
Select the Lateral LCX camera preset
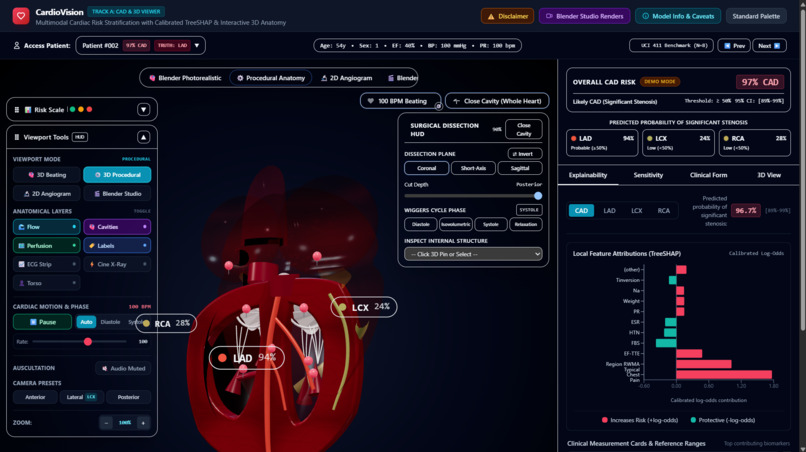pyautogui.click(x=82, y=397)
